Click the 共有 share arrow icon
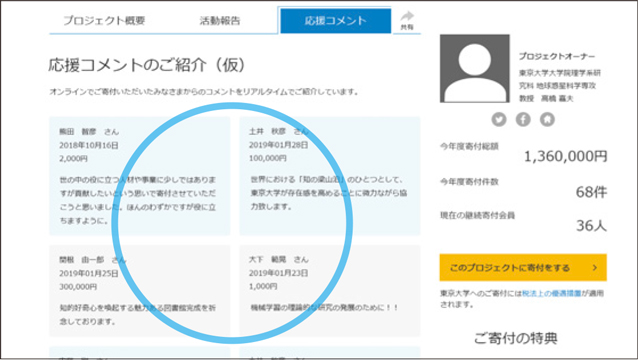This screenshot has width=638, height=360. coord(407,16)
